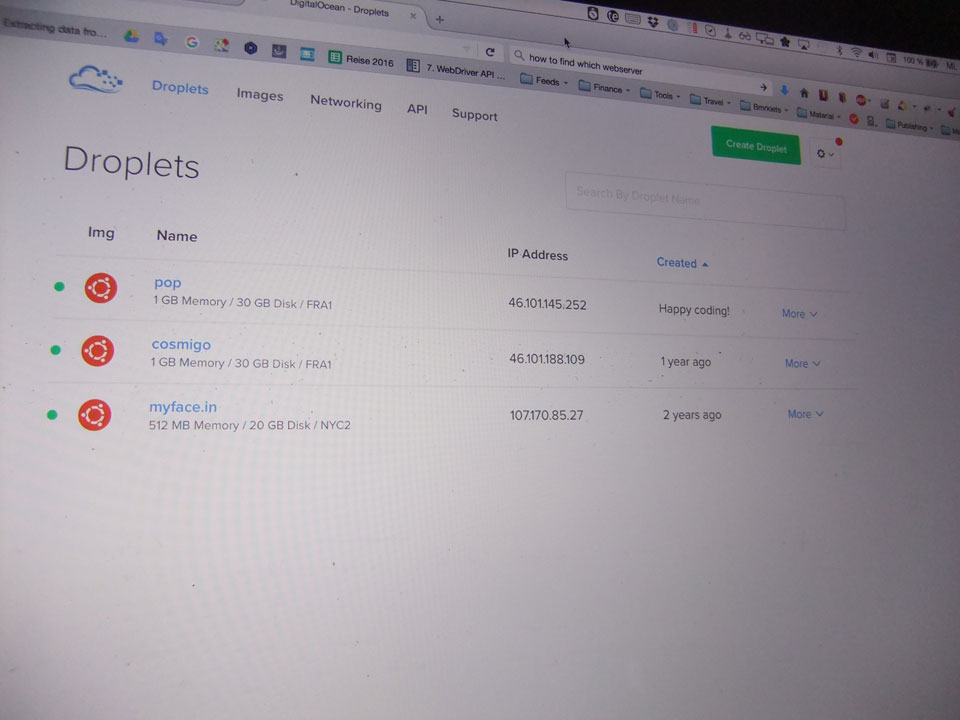
Task: Click the Dropbox icon in menu bar
Action: (x=652, y=20)
